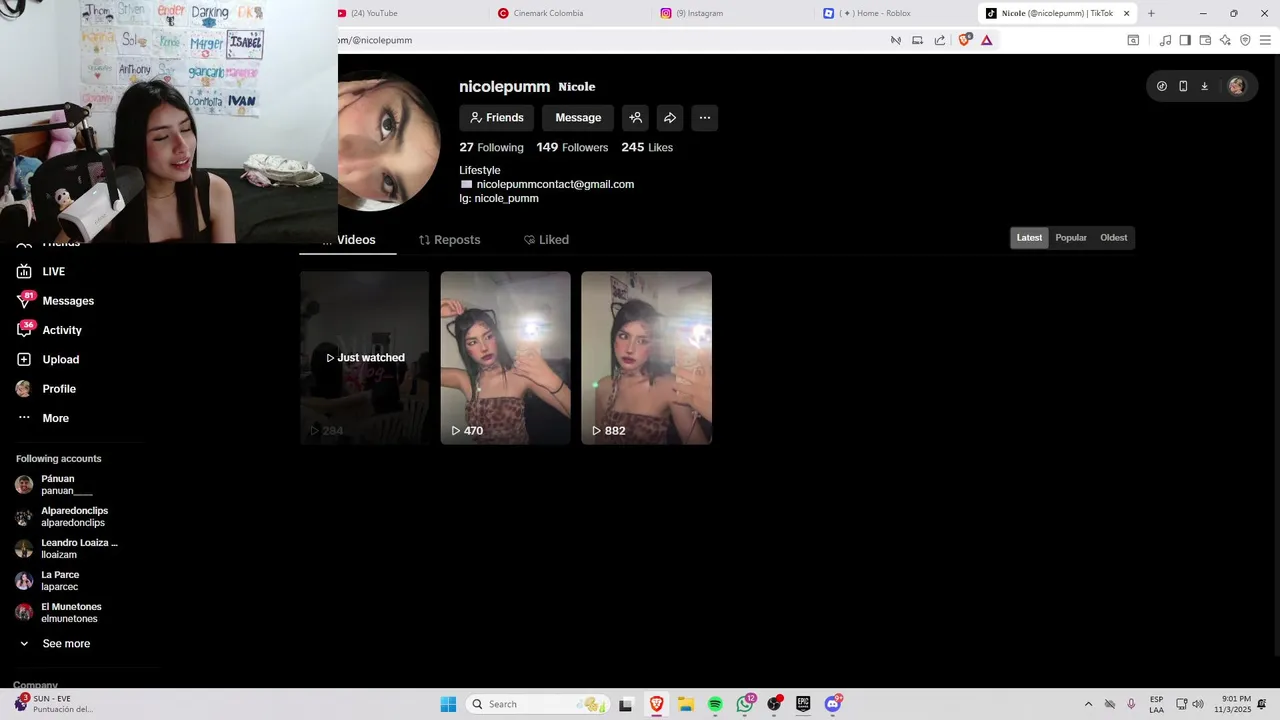Open File Explorer from the taskbar
This screenshot has width=1280, height=720.
click(x=686, y=704)
